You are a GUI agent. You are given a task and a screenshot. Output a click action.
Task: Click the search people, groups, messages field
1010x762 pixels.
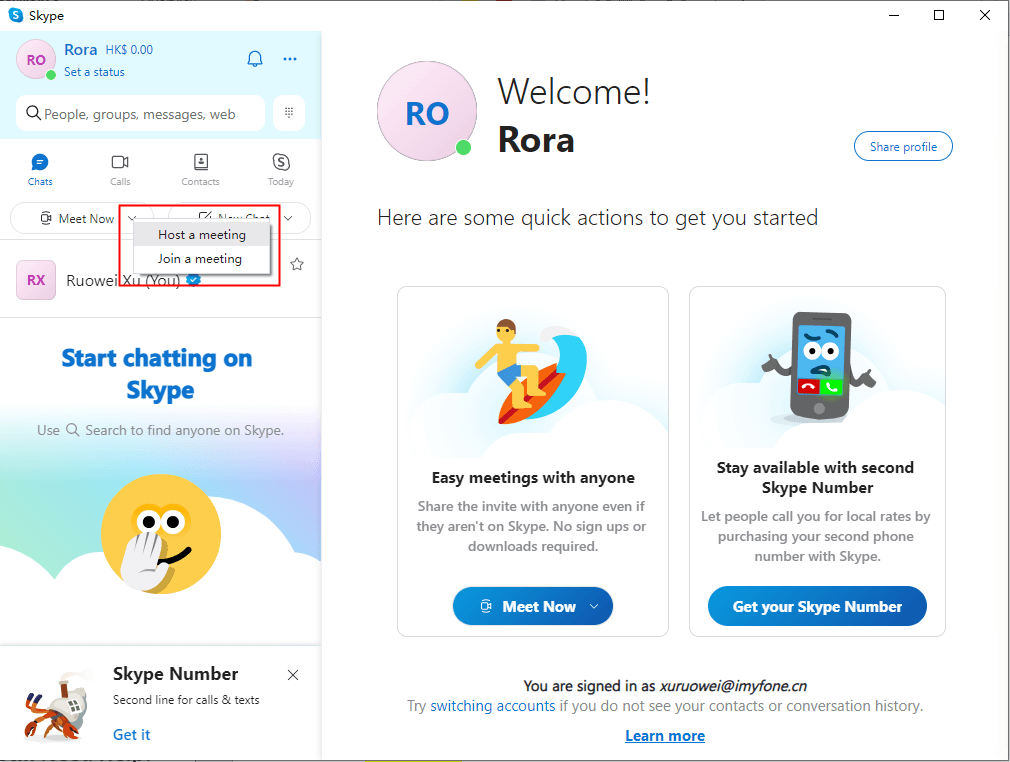140,113
